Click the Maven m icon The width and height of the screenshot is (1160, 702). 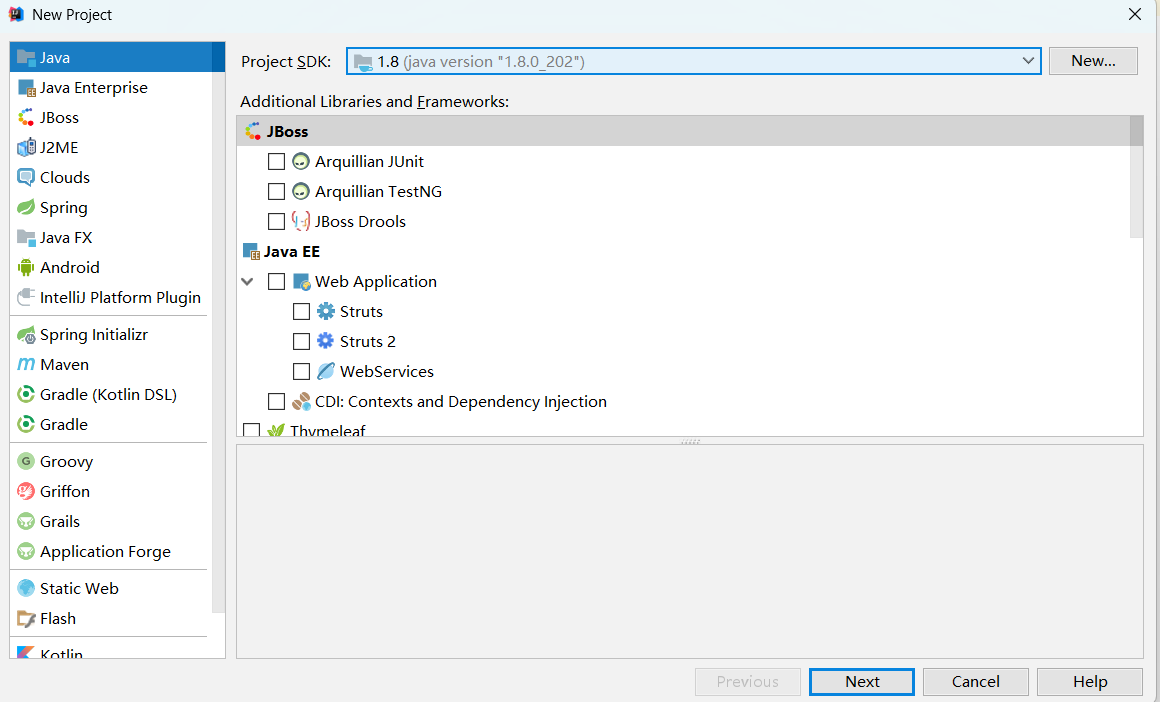pyautogui.click(x=26, y=365)
